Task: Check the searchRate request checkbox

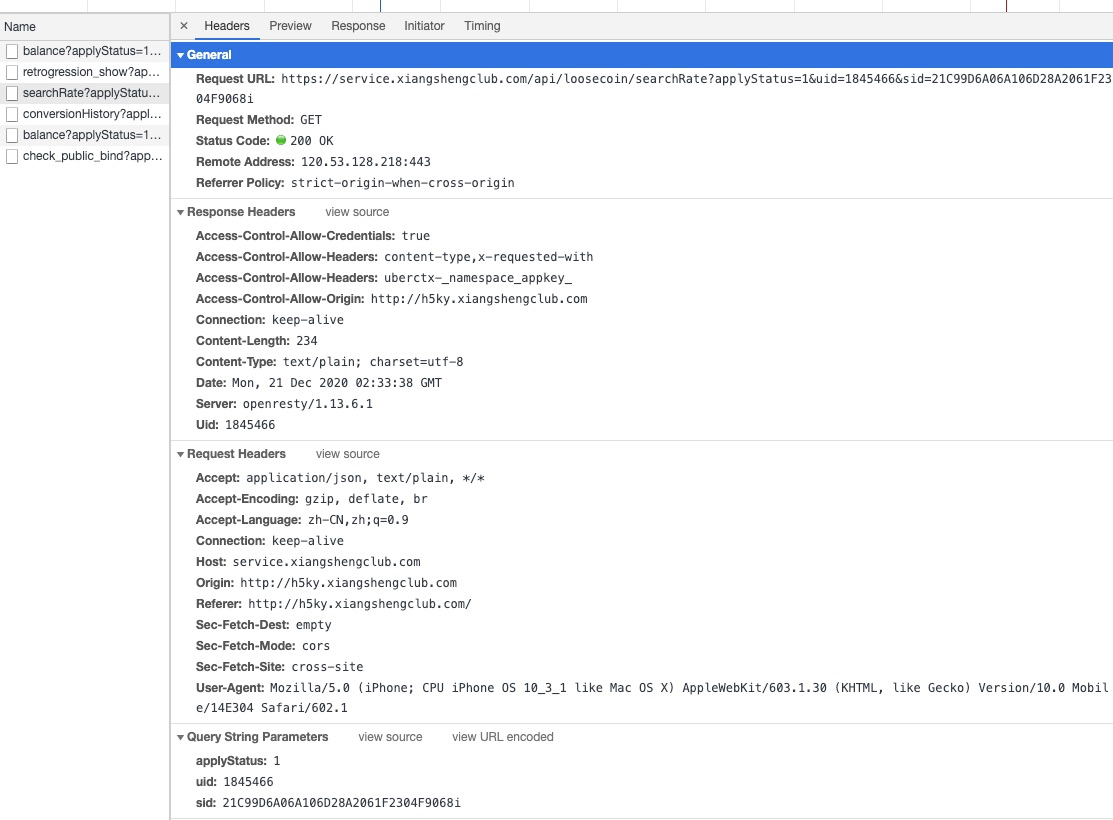Action: coord(13,93)
